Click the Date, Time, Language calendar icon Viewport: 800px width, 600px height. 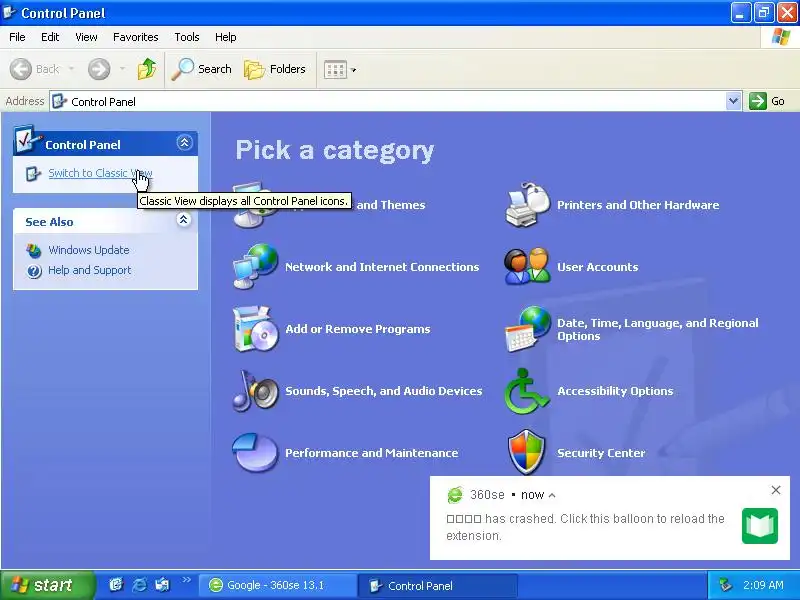click(528, 329)
